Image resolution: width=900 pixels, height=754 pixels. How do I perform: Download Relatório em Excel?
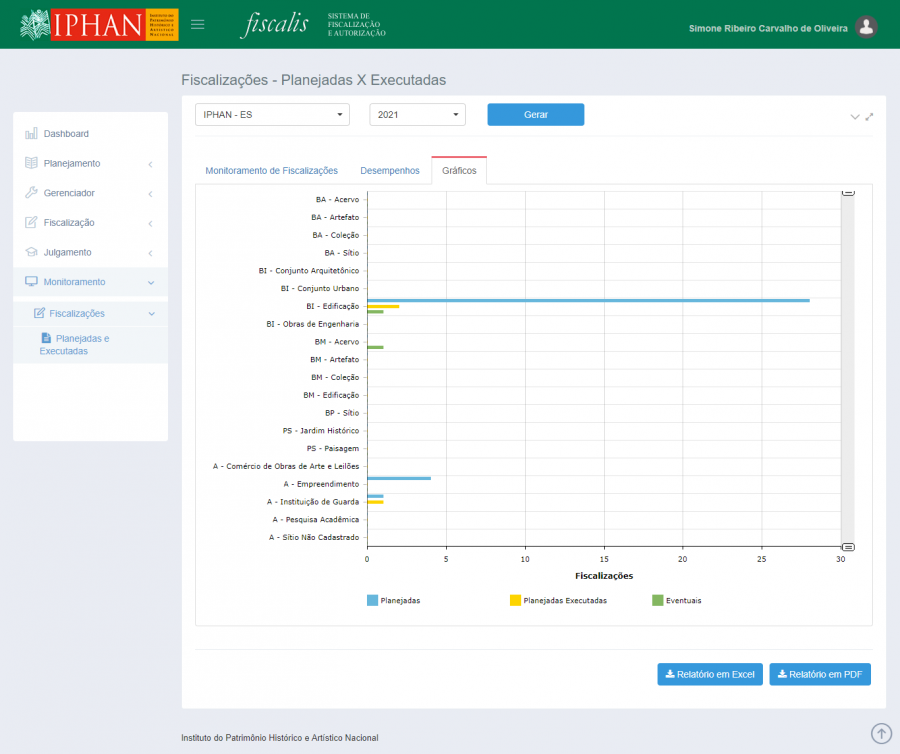click(710, 674)
